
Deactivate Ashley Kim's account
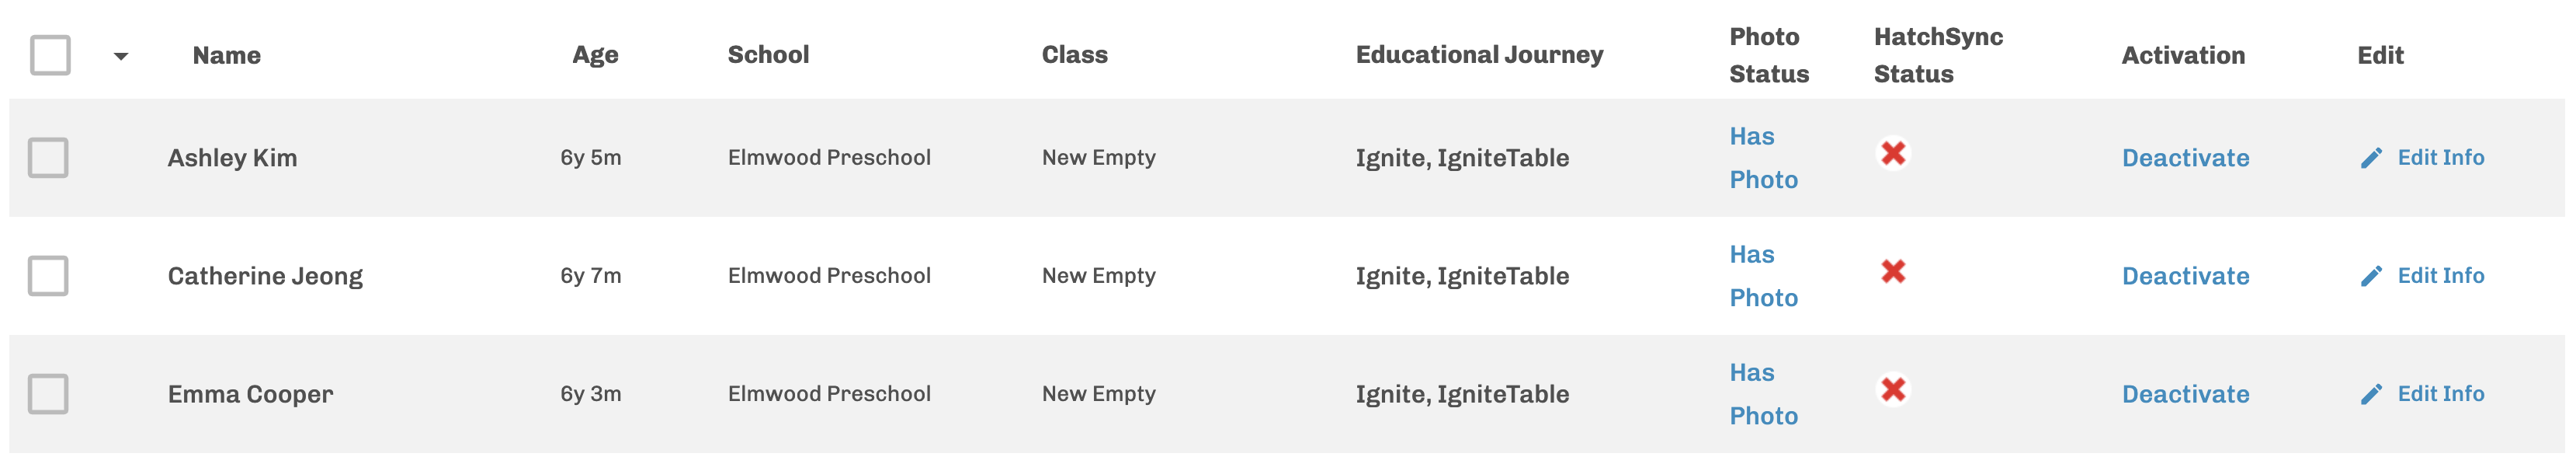click(2185, 158)
